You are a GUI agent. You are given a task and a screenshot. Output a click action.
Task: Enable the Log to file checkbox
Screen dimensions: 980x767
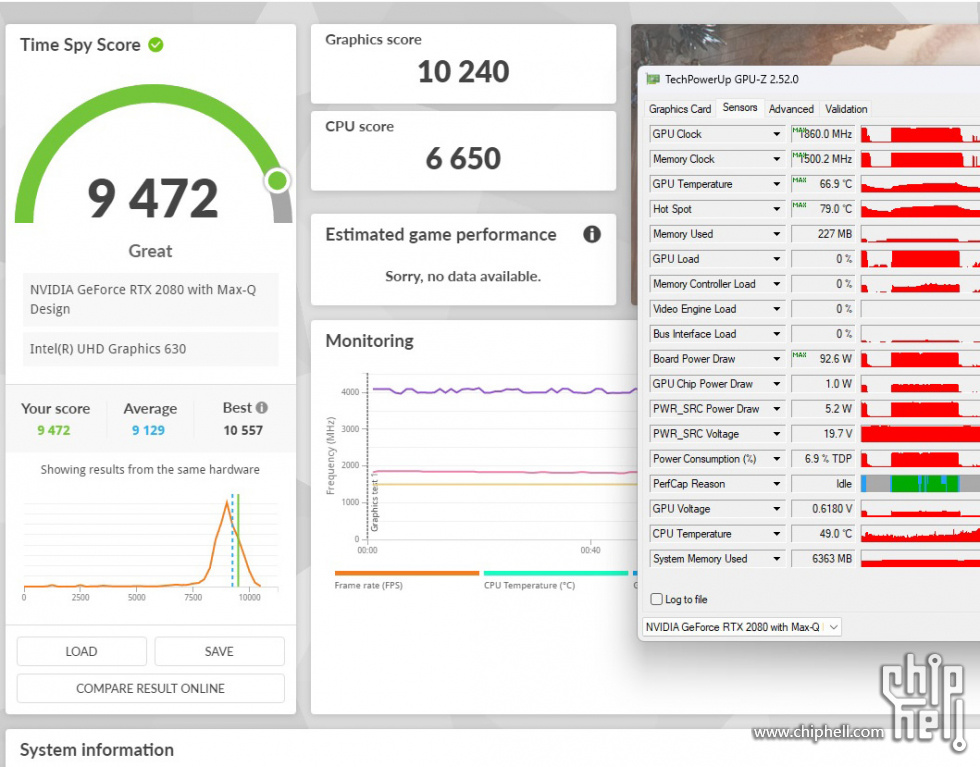click(656, 599)
